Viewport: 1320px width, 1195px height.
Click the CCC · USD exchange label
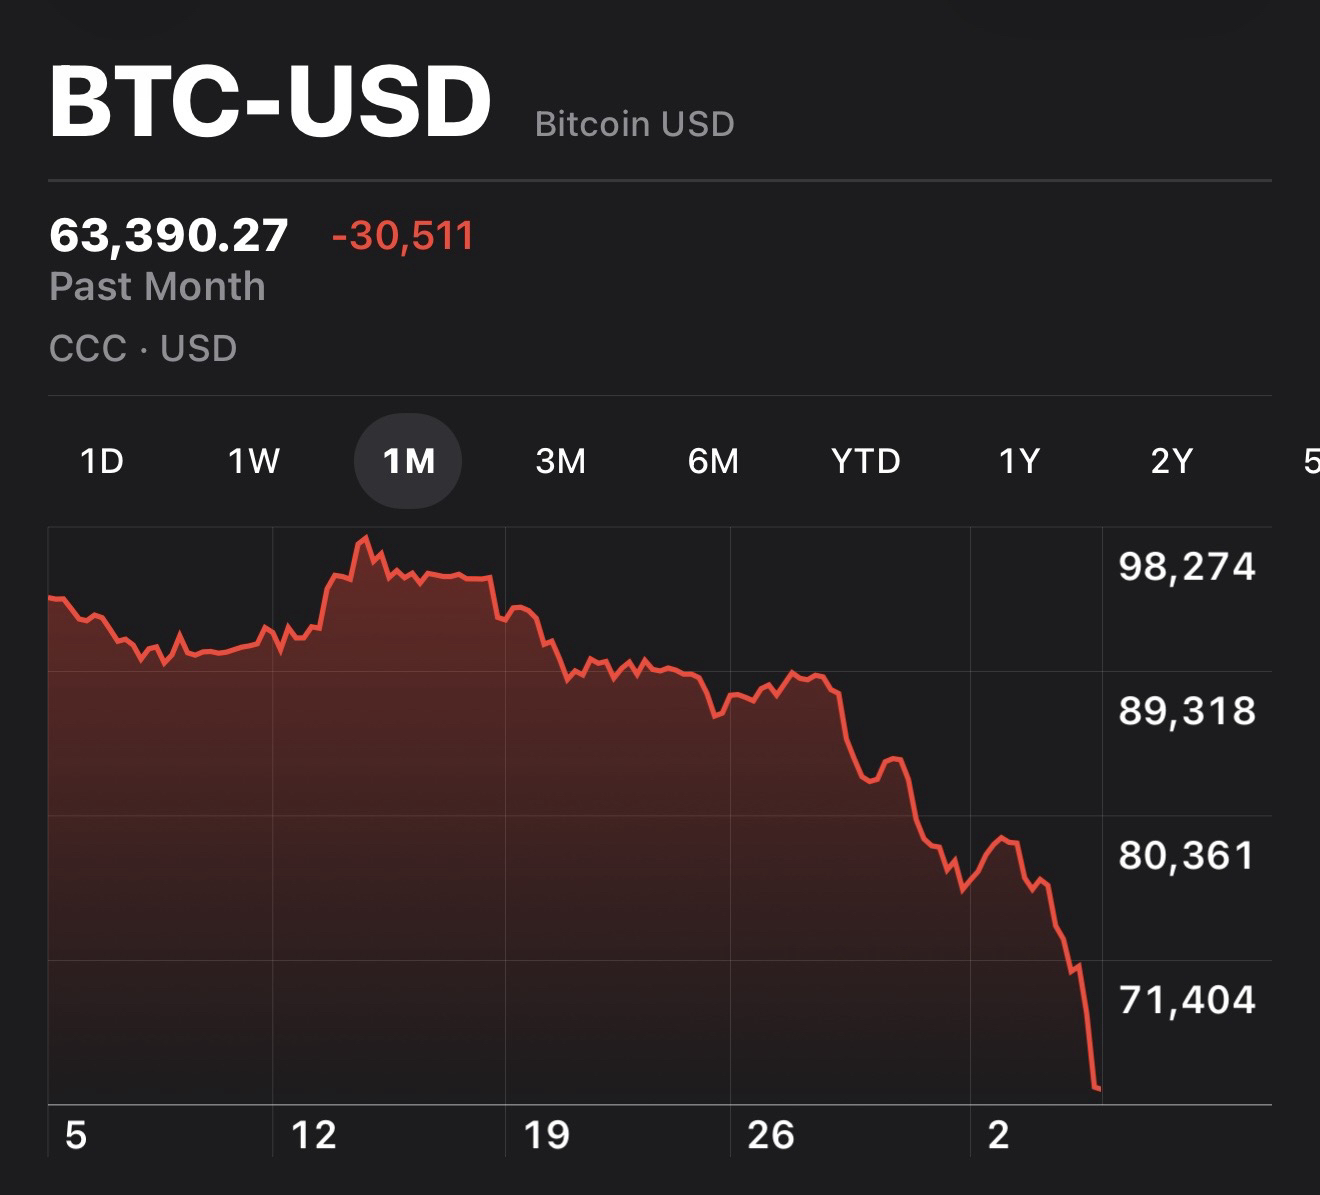(x=143, y=349)
